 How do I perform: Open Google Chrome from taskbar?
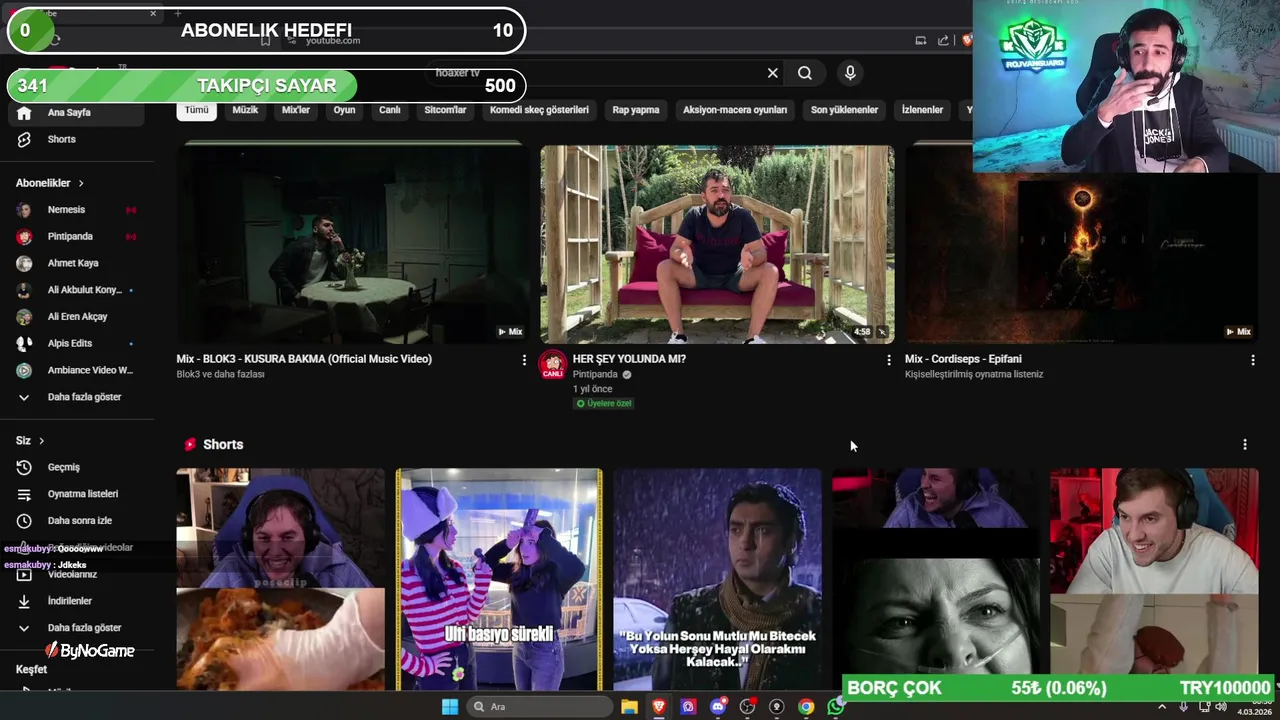806,707
